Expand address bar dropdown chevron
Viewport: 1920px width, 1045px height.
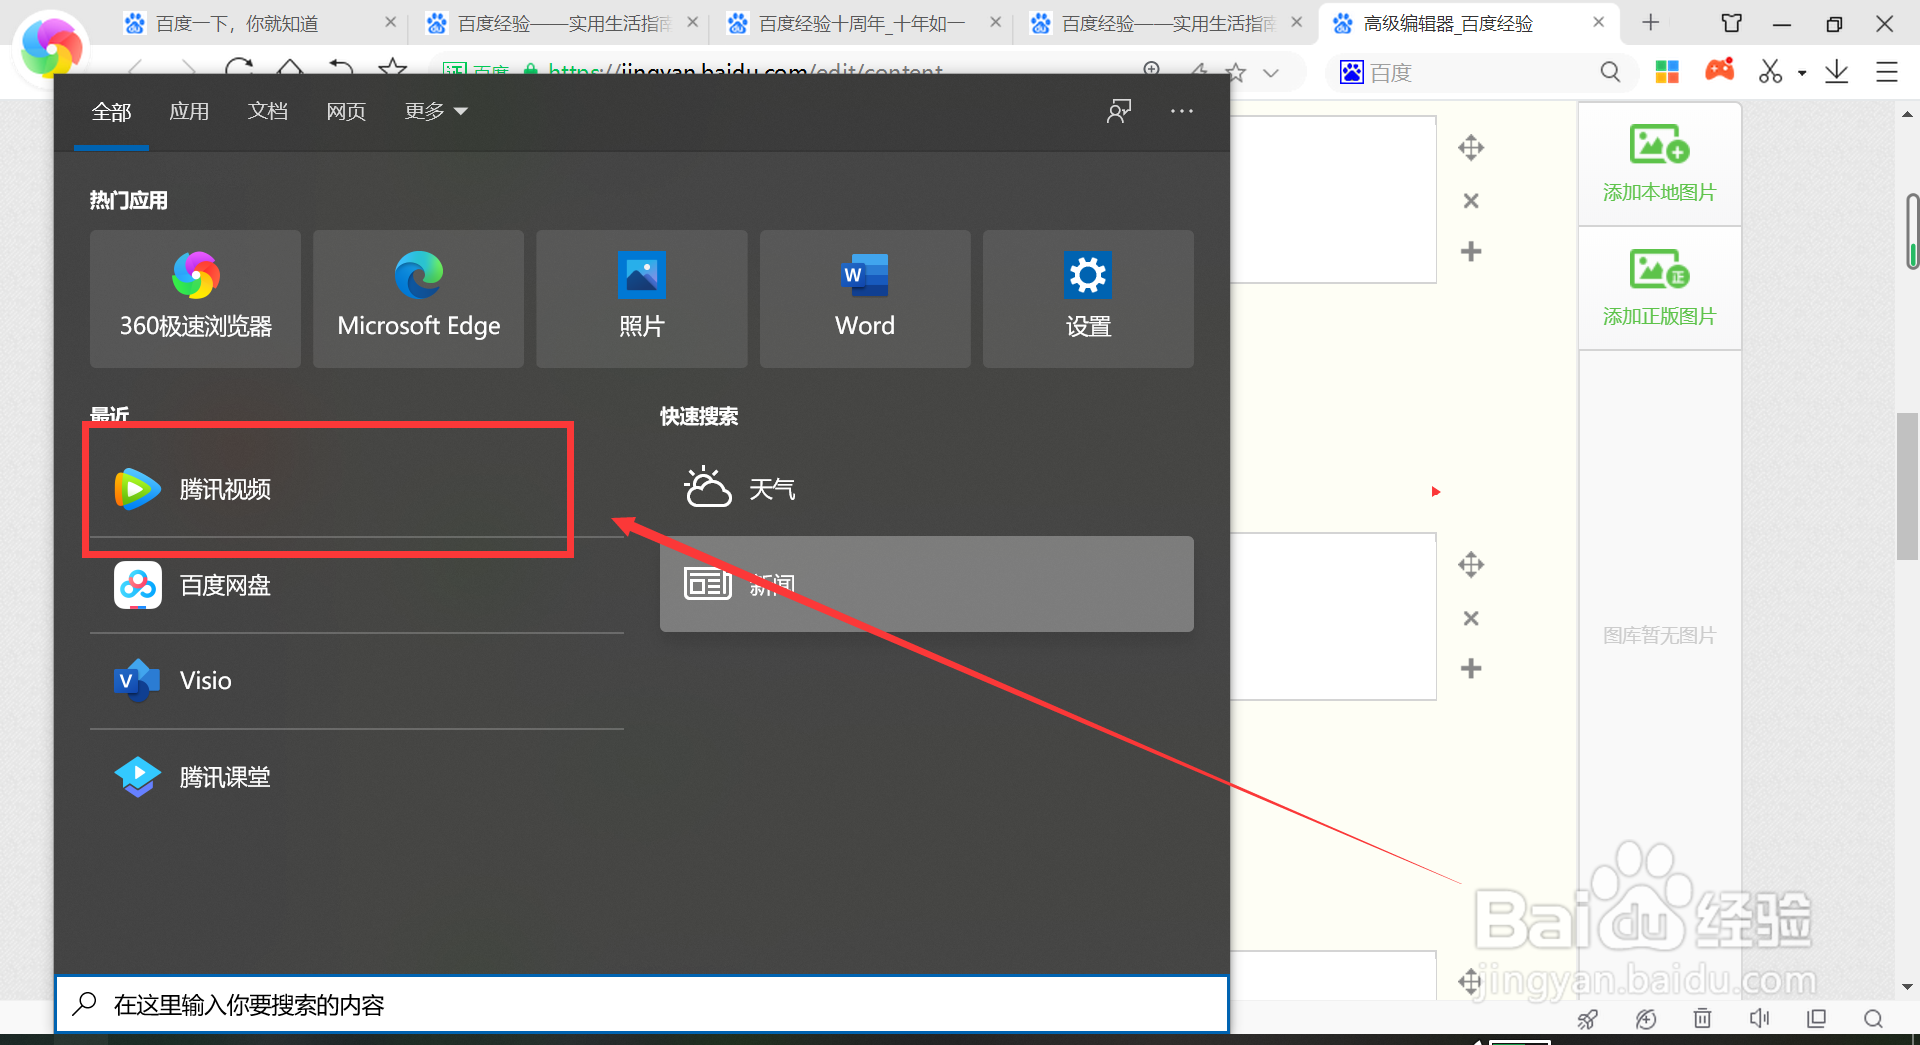point(1271,73)
